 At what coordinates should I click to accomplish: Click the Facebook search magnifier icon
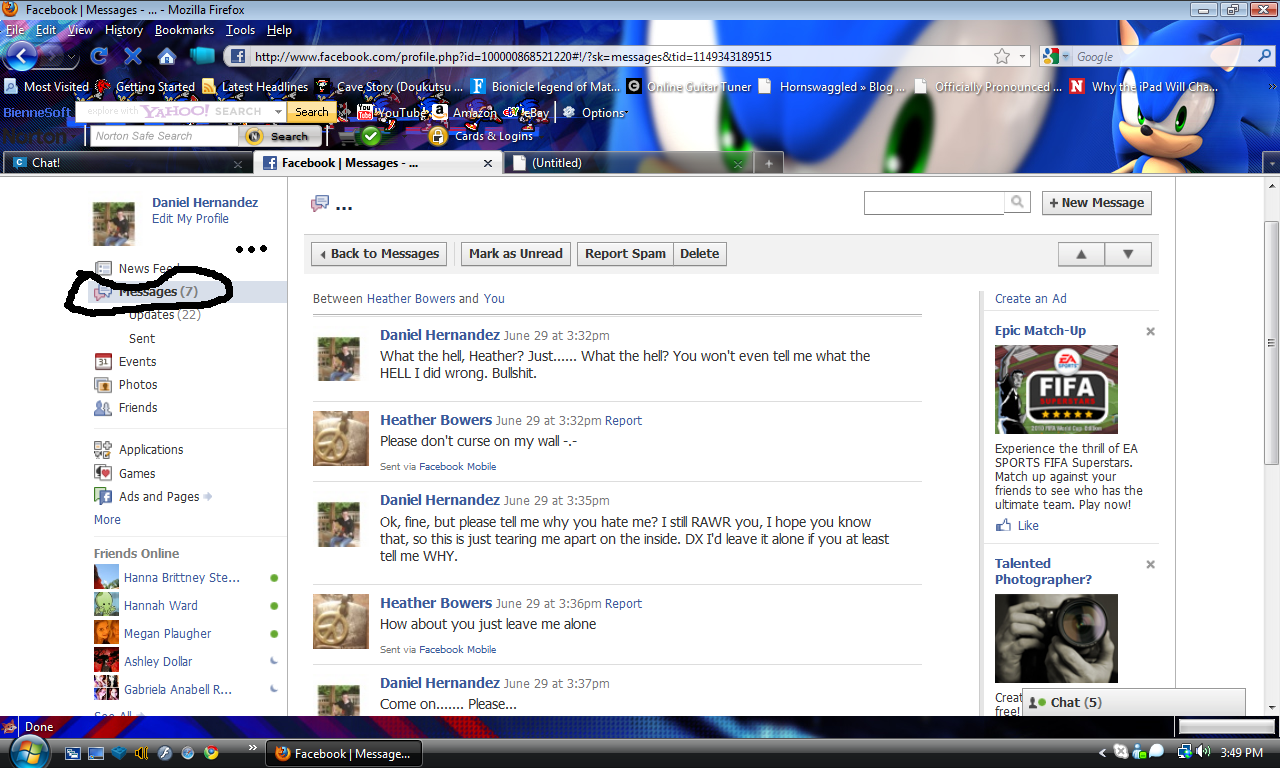pyautogui.click(x=1017, y=202)
